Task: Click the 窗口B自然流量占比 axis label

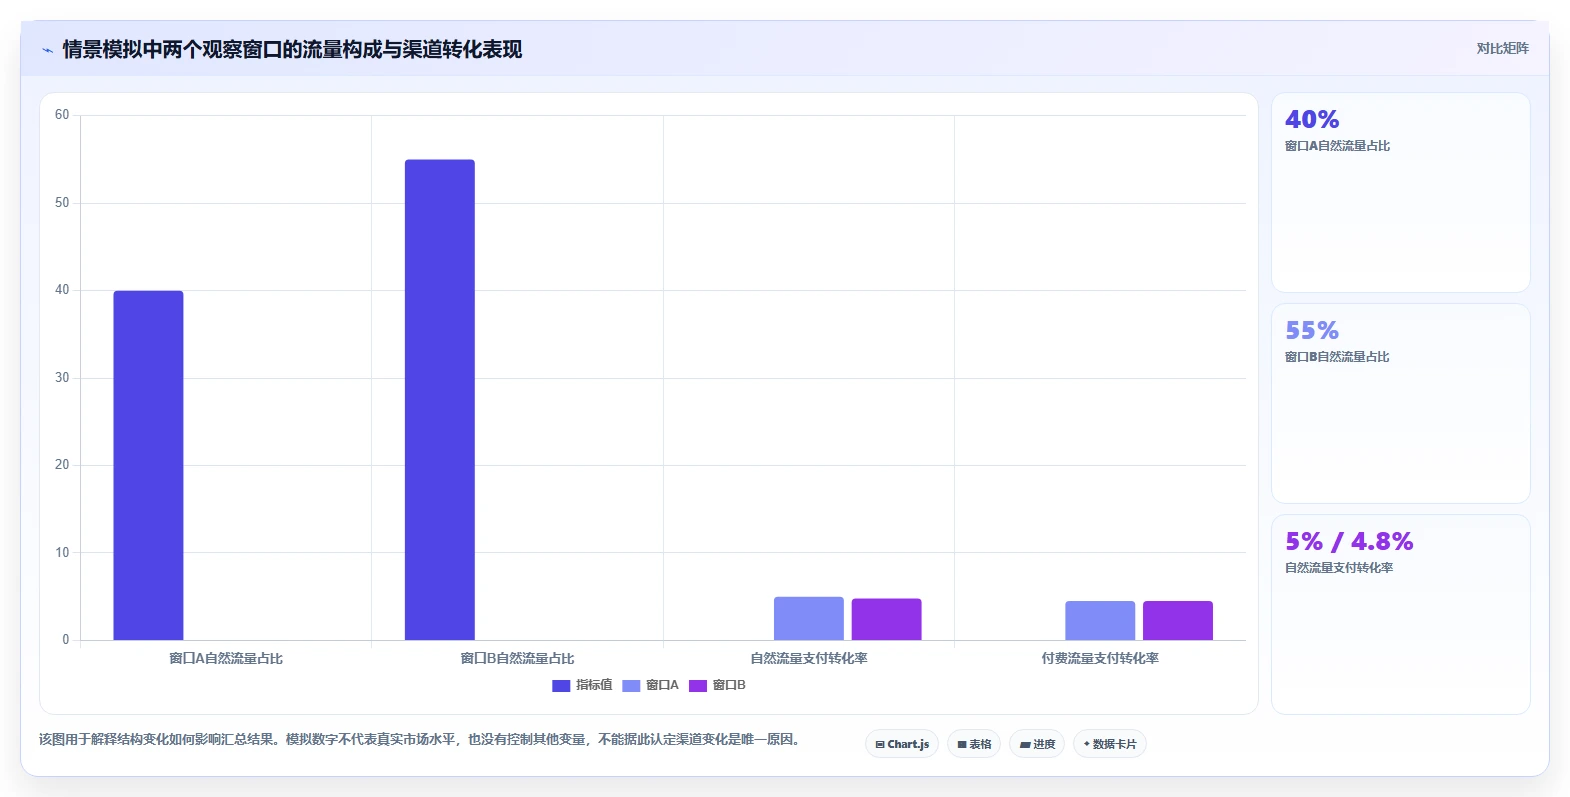Action: pyautogui.click(x=517, y=659)
